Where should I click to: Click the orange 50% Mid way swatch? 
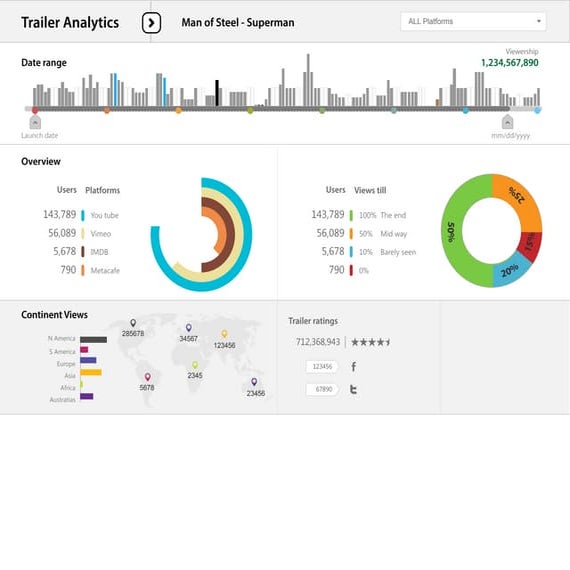(351, 234)
